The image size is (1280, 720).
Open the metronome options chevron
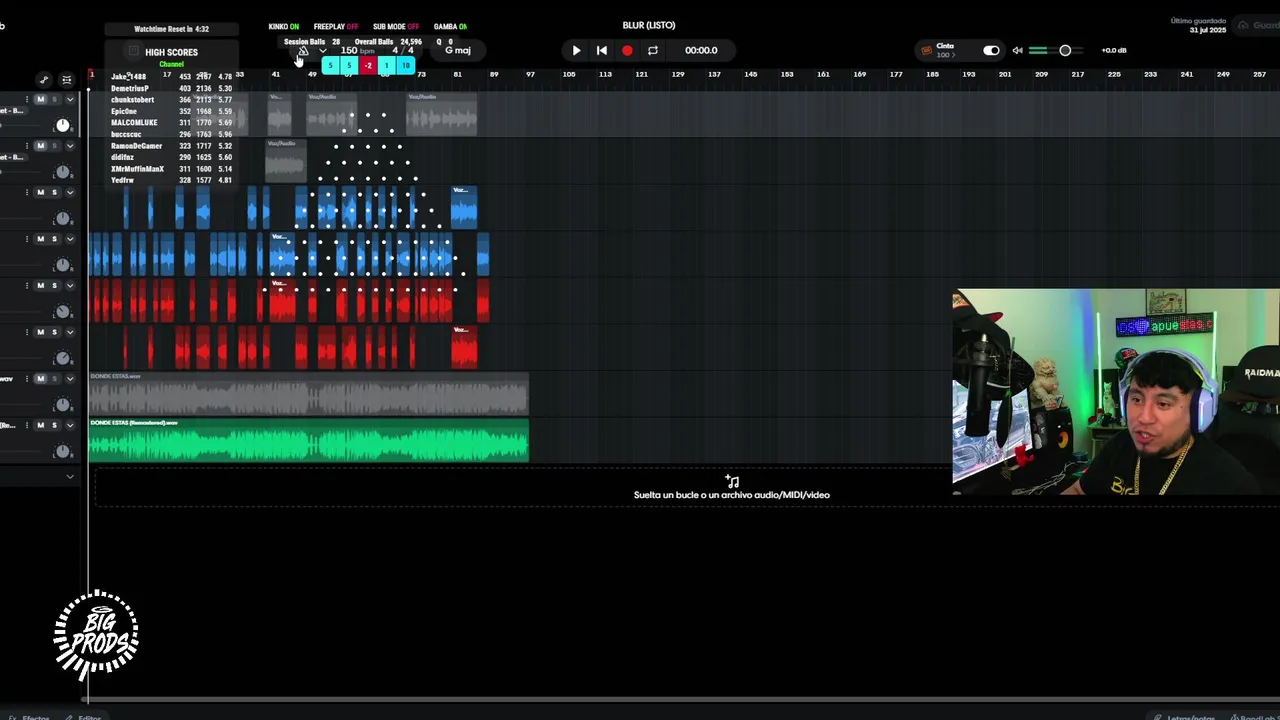coord(322,51)
